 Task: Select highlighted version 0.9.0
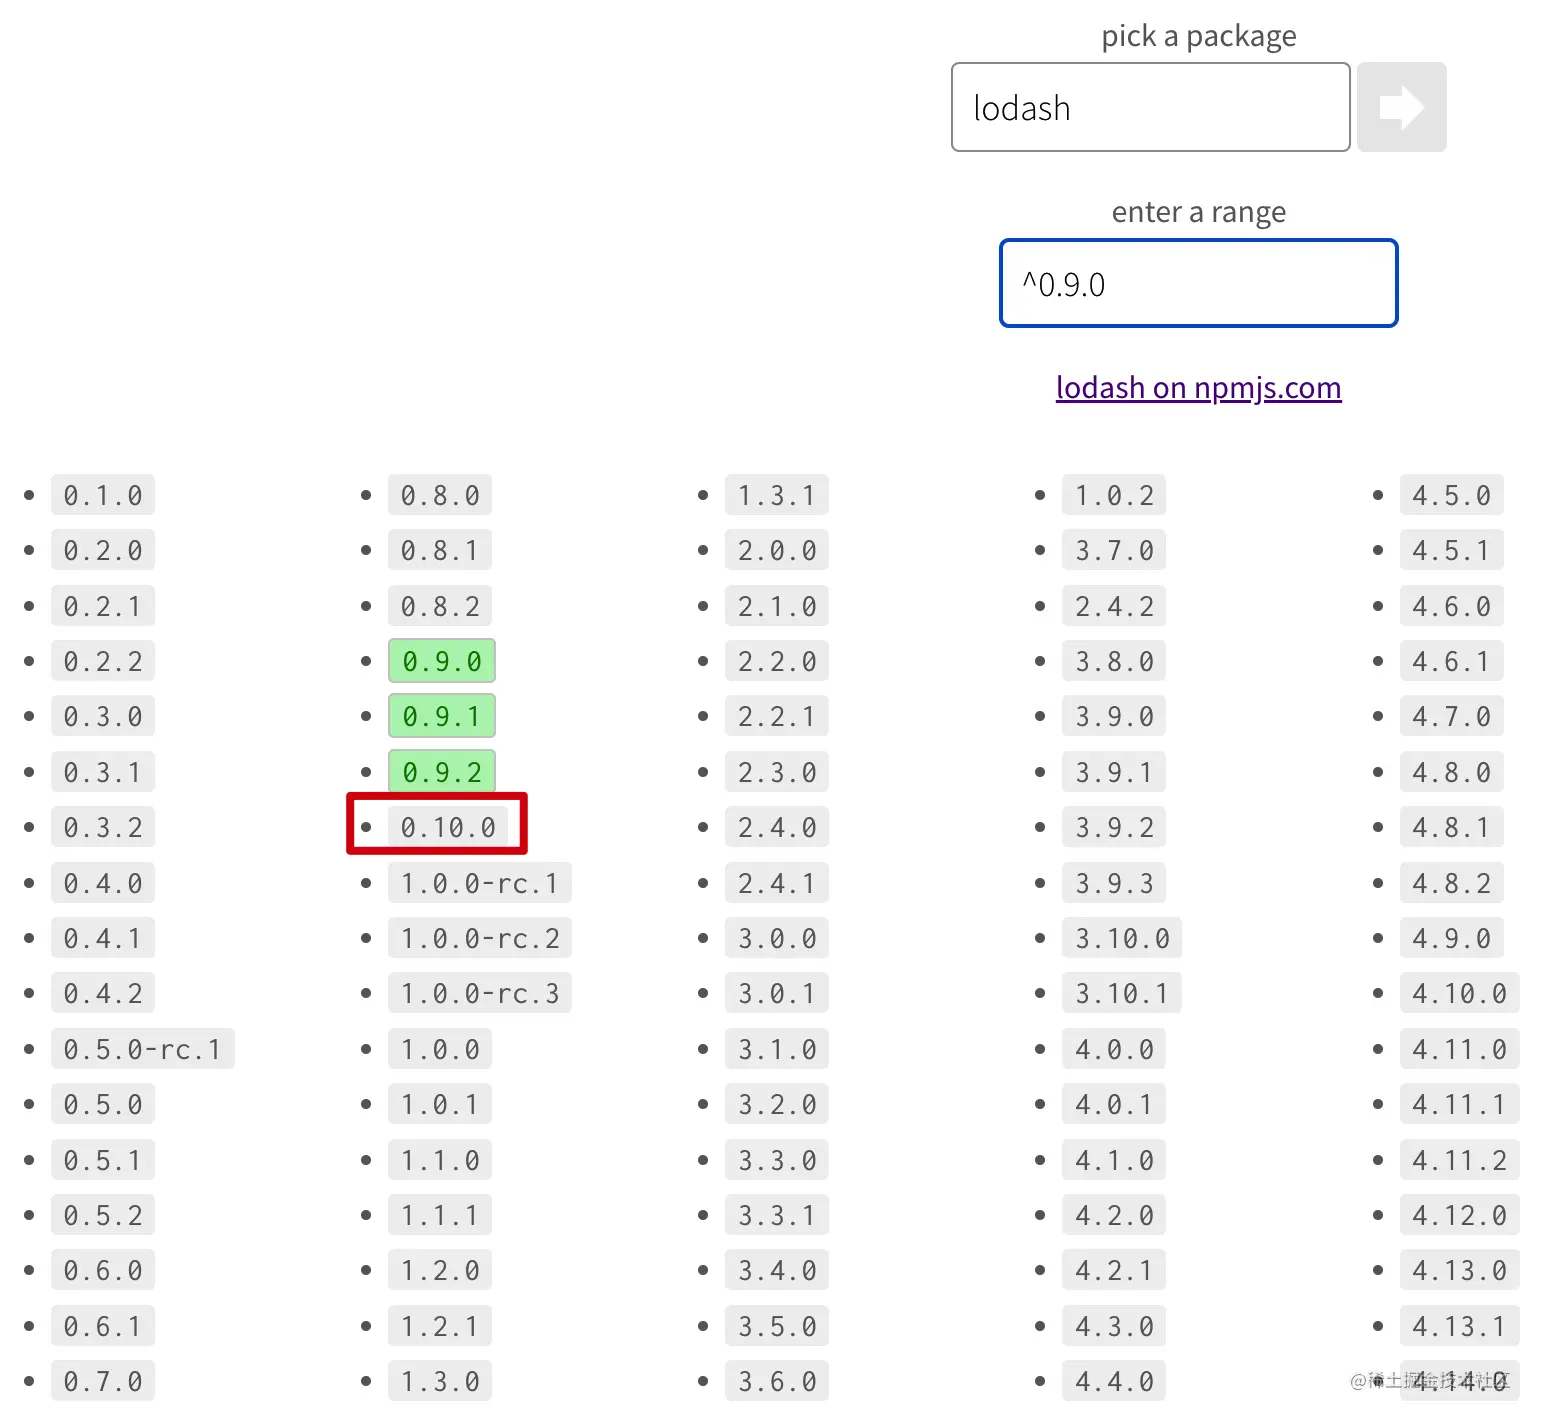[x=441, y=661]
